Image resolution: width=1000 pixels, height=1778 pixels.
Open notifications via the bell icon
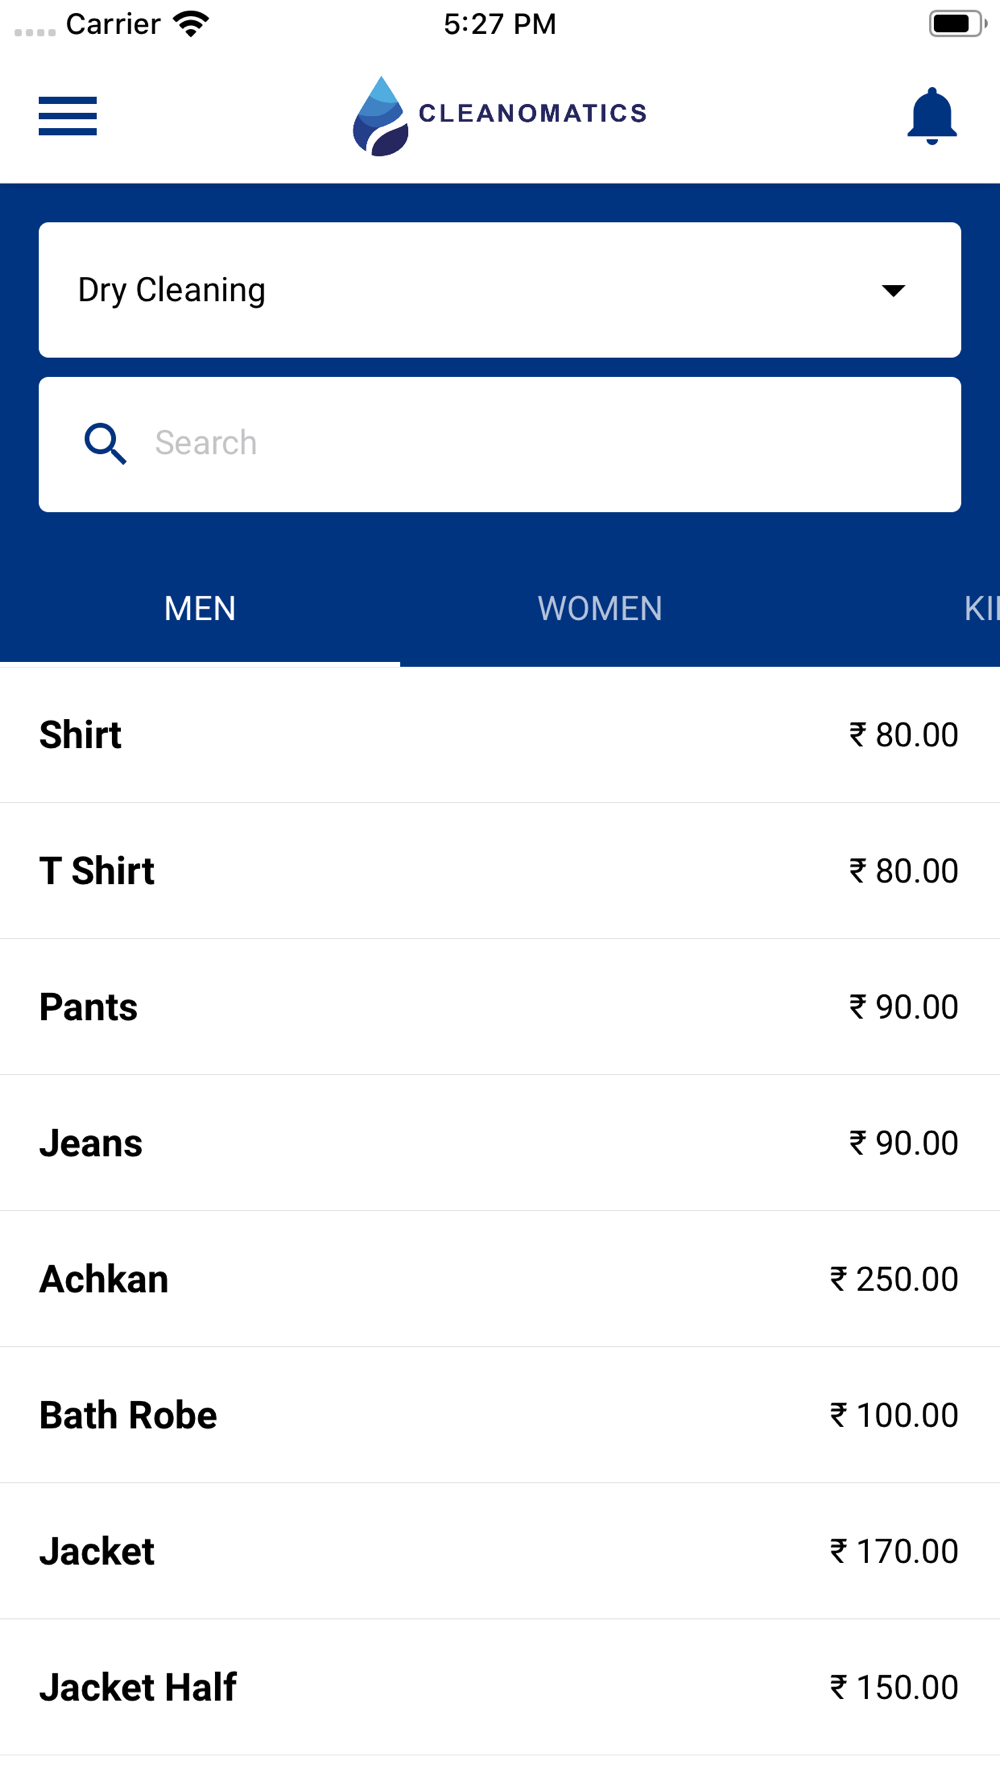[932, 116]
